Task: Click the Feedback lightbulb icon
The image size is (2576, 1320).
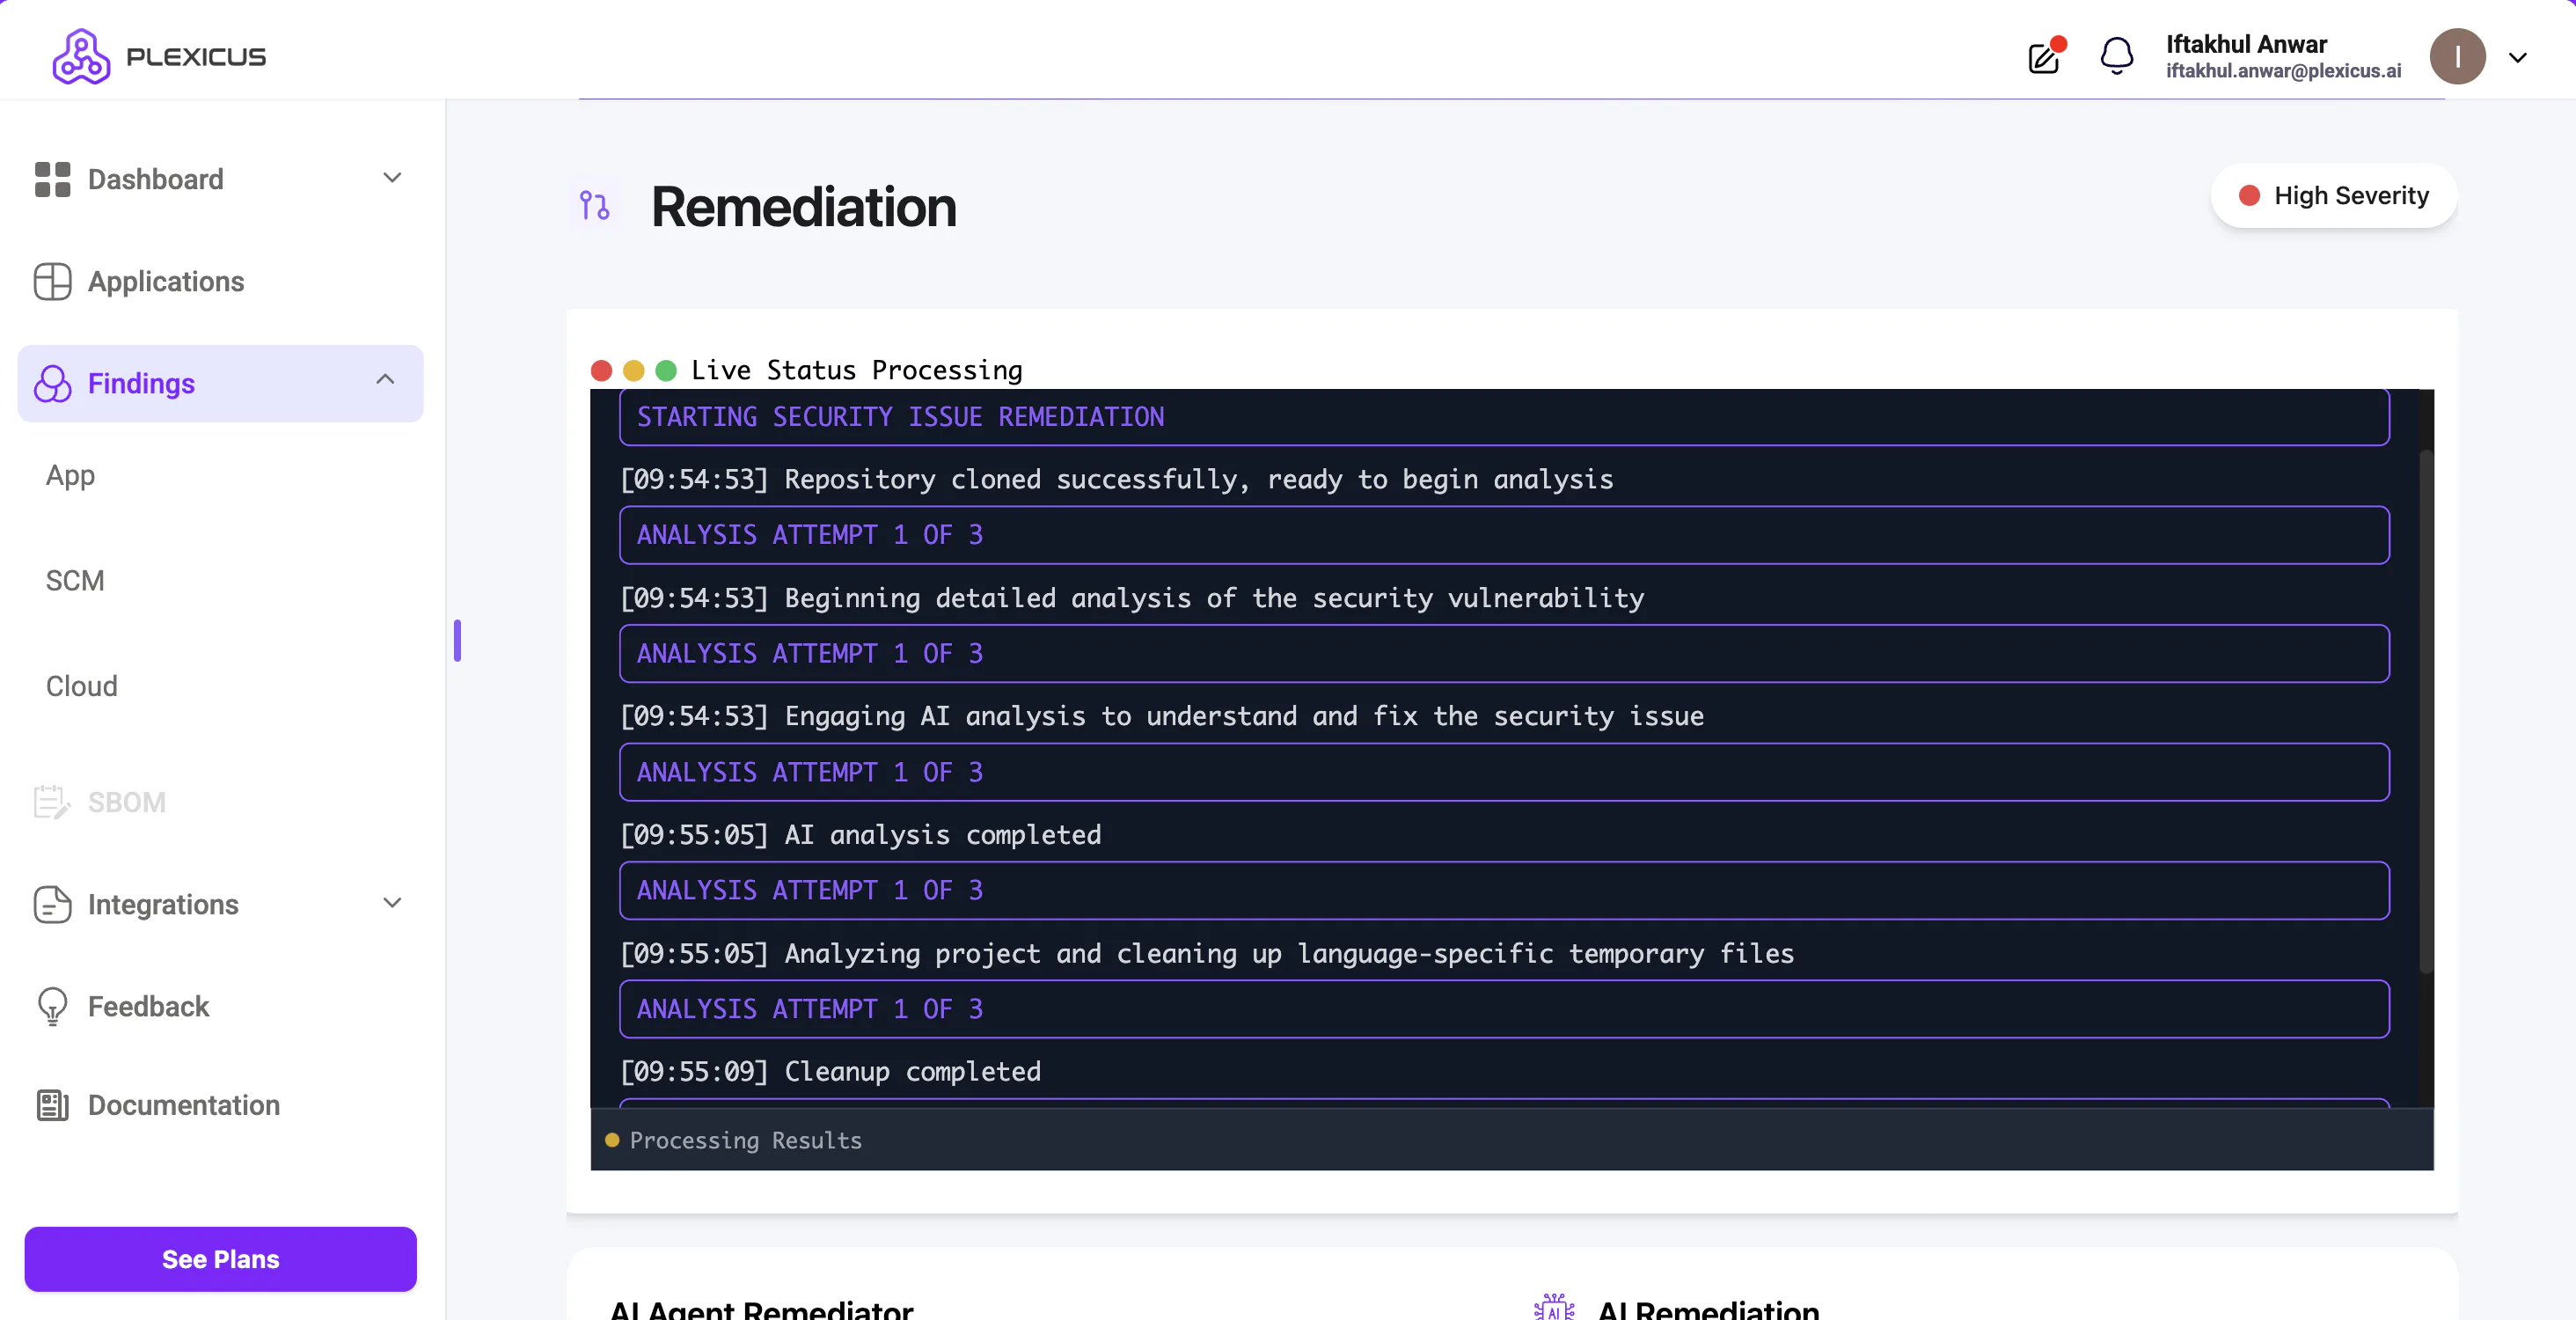Action: point(52,1006)
